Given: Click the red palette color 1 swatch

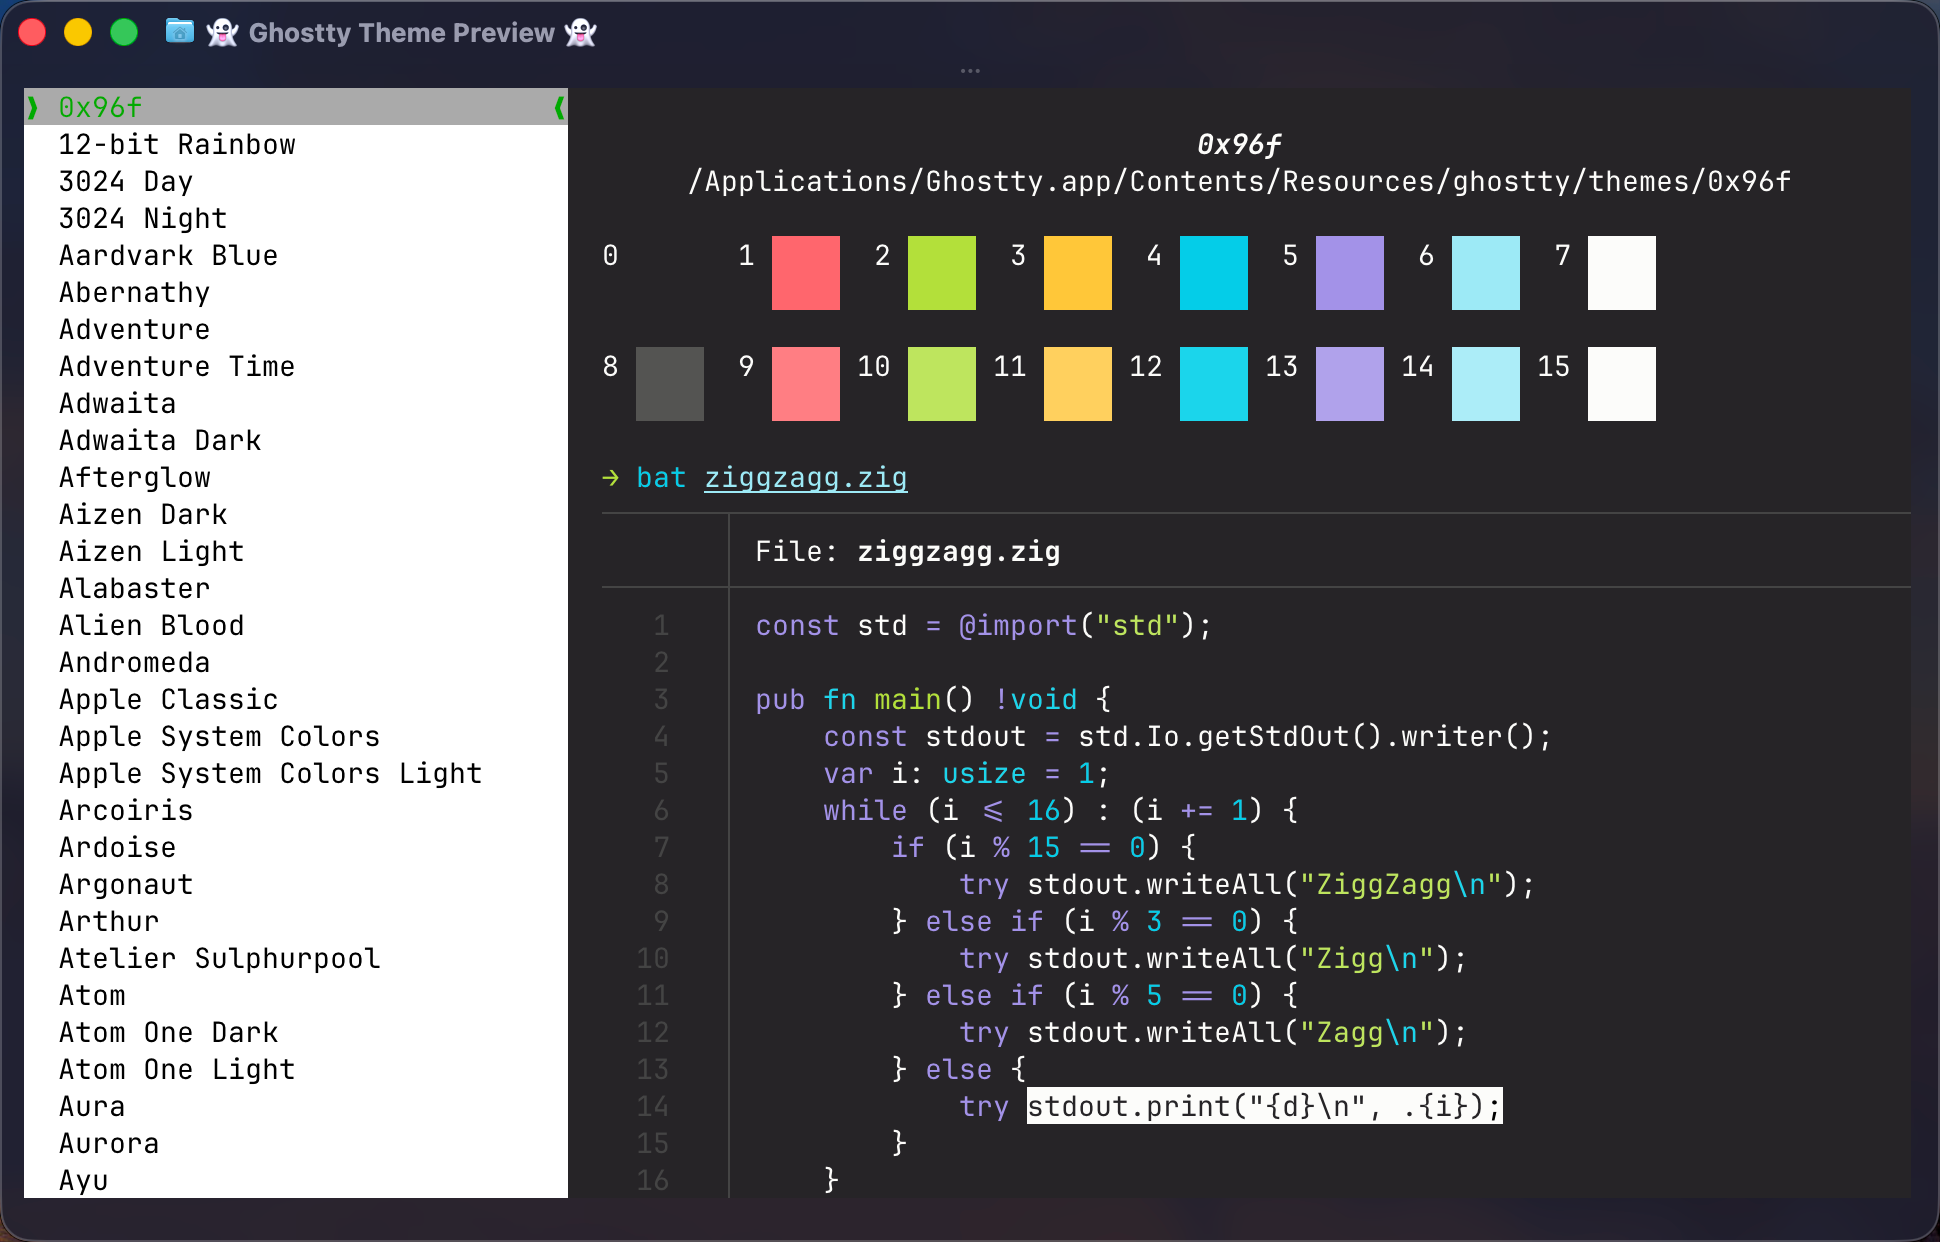Looking at the screenshot, I should 806,273.
